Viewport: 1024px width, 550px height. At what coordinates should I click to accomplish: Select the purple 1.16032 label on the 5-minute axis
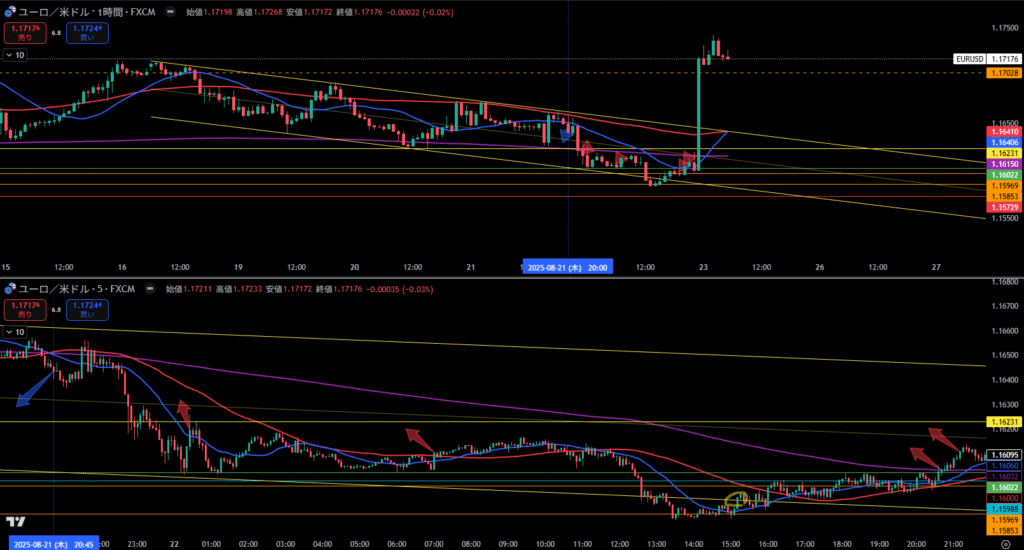pyautogui.click(x=1004, y=477)
